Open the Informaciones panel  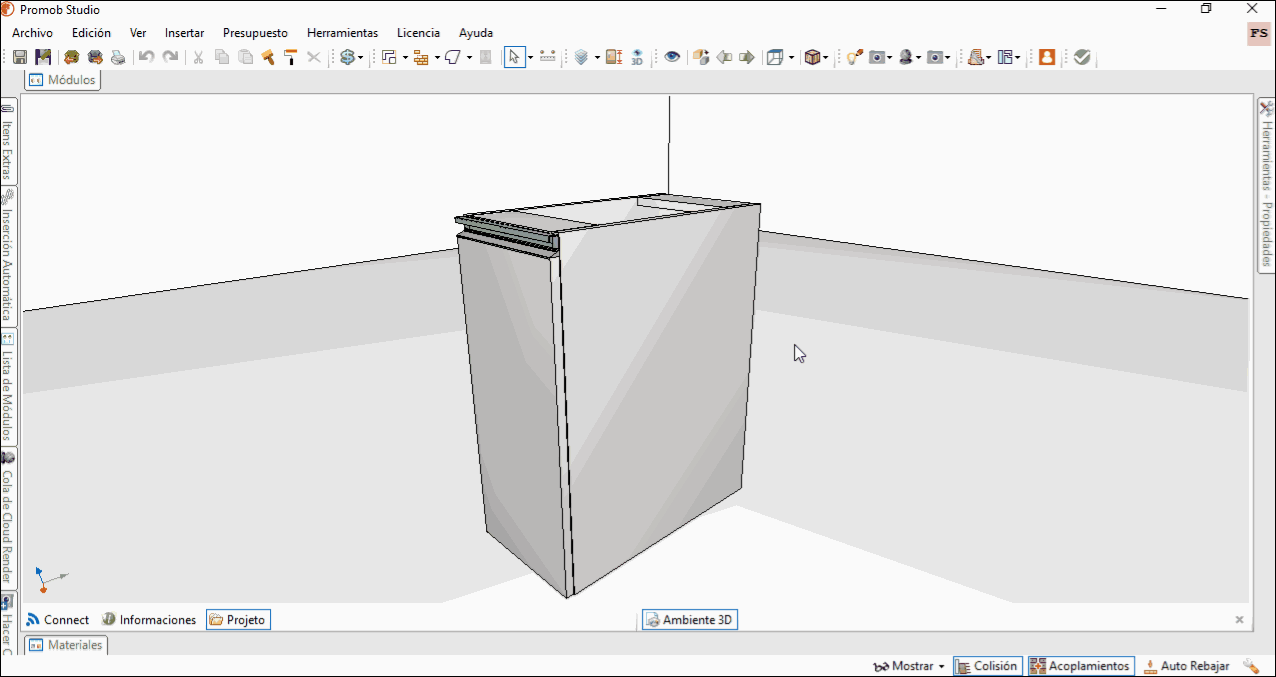pyautogui.click(x=148, y=620)
